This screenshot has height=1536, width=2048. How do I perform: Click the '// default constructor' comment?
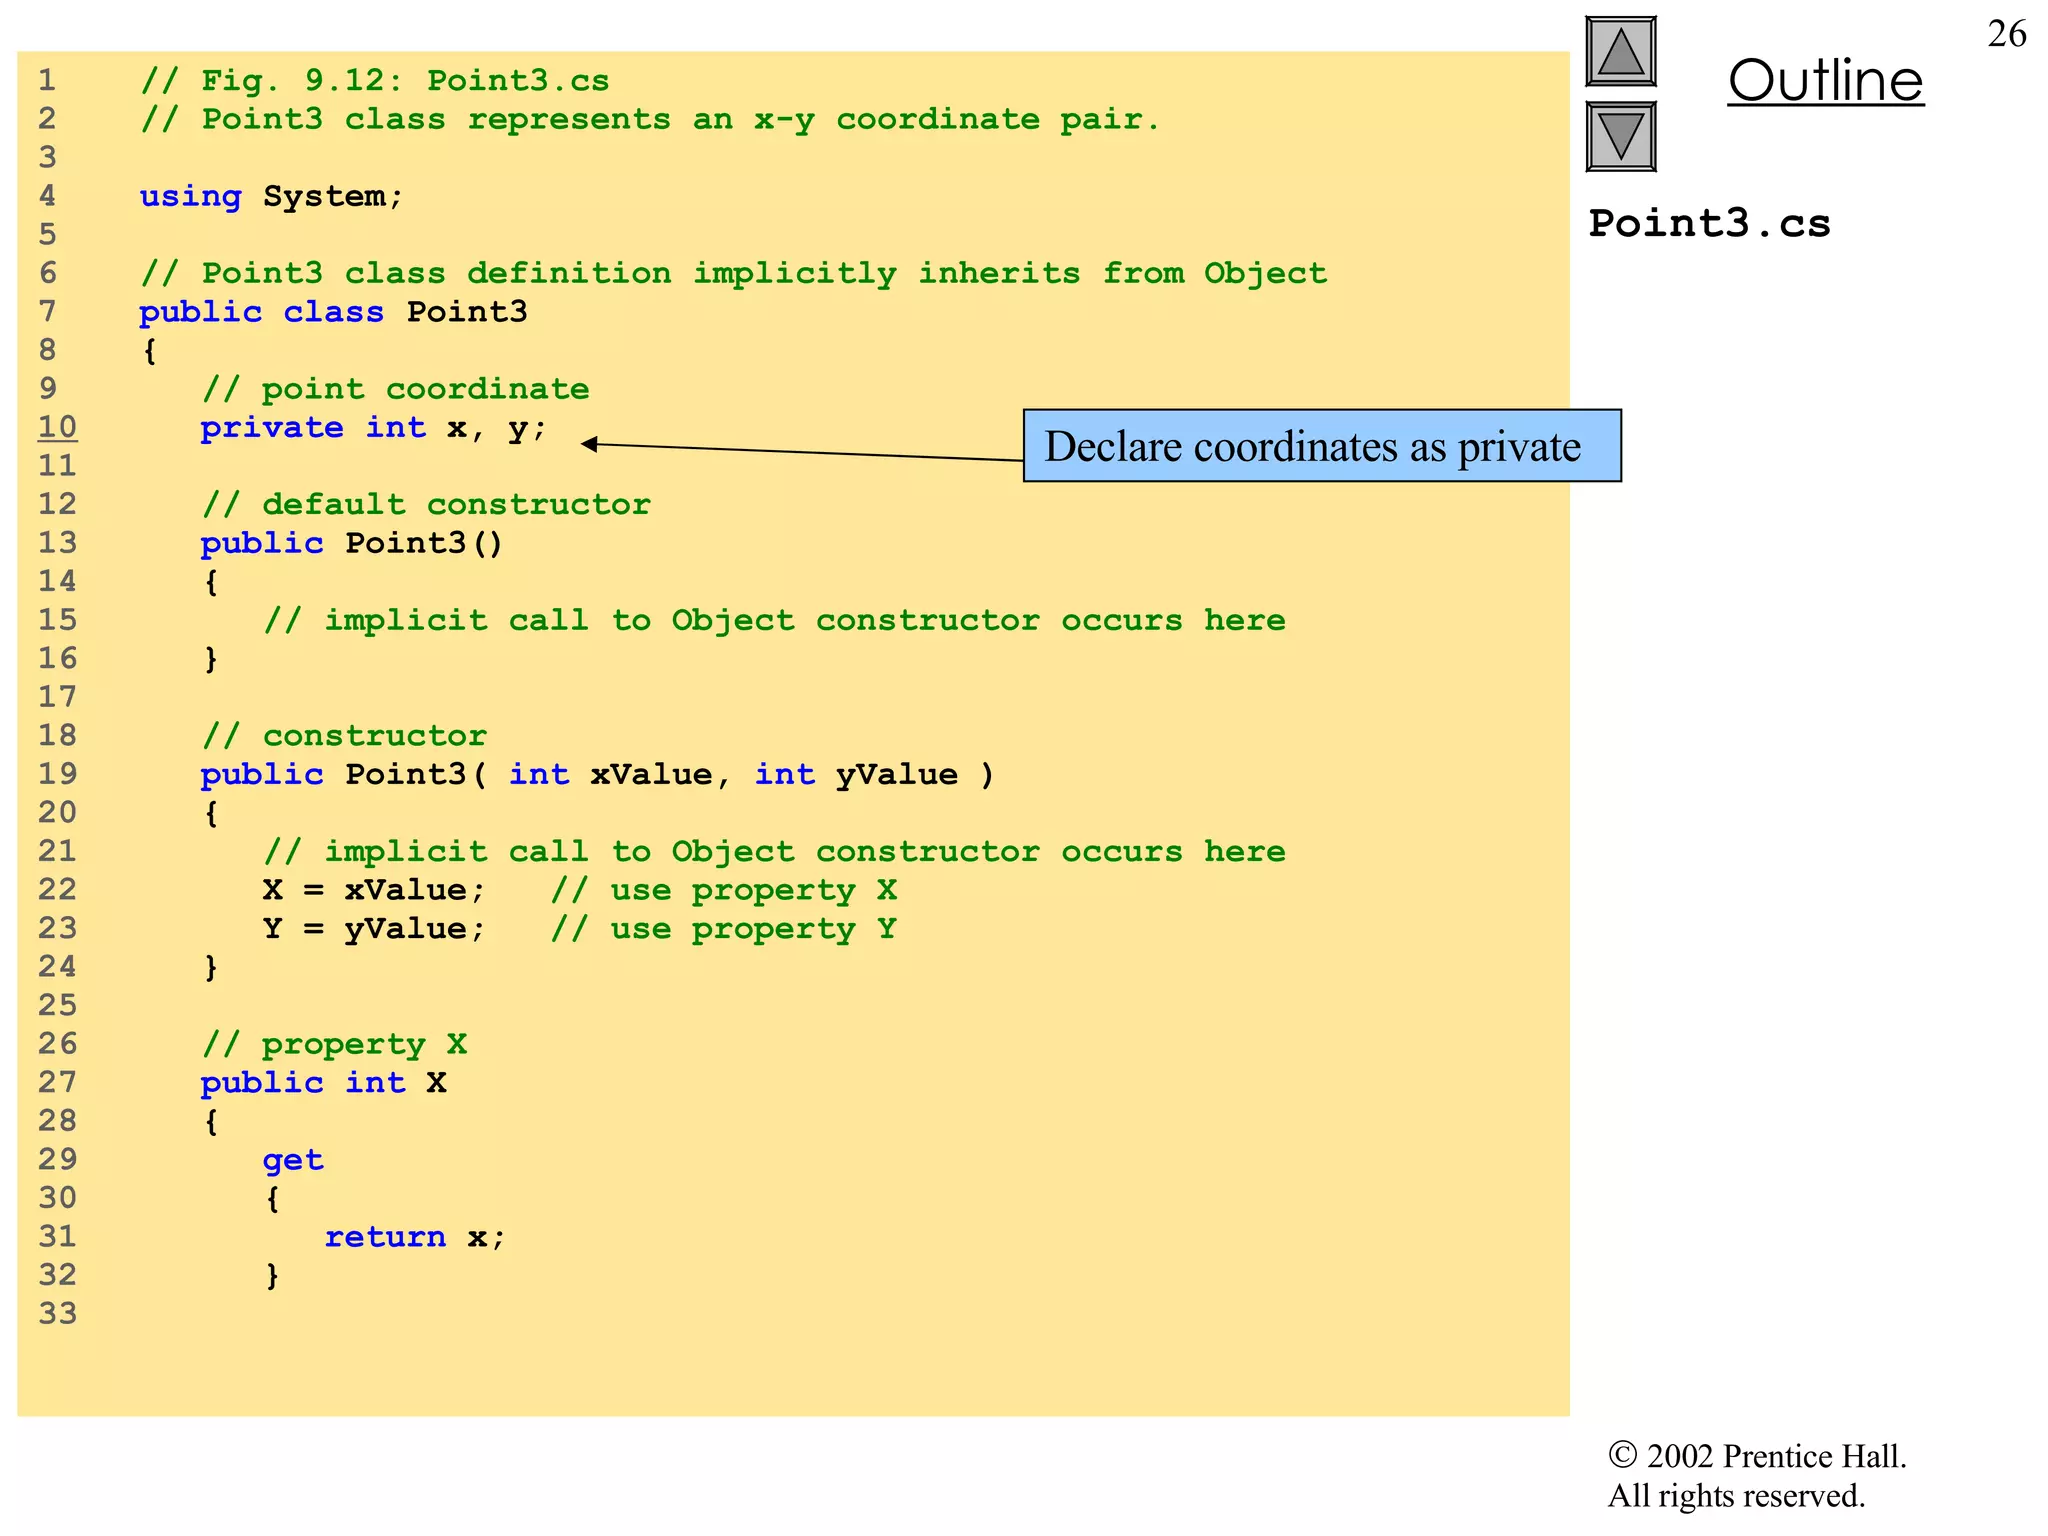pyautogui.click(x=426, y=504)
